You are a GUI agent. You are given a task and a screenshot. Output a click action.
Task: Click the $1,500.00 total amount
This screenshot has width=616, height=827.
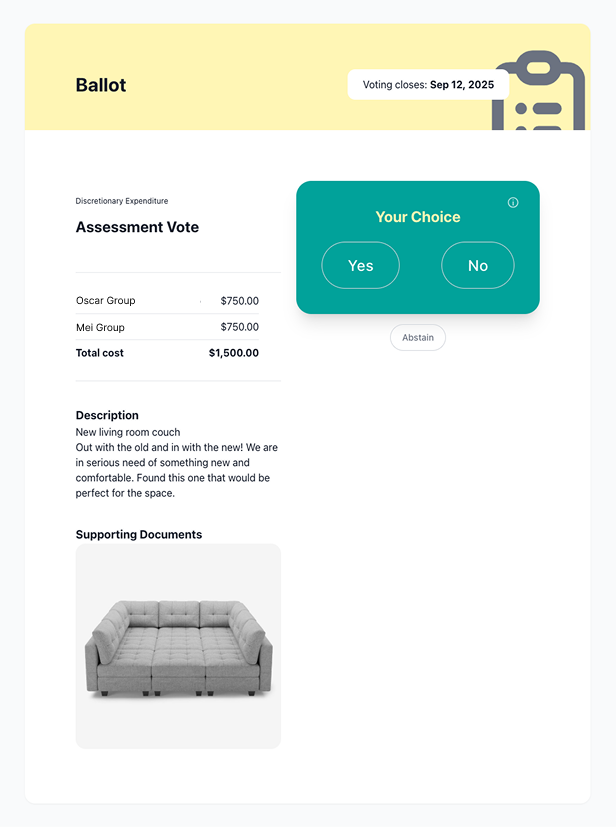tap(235, 352)
